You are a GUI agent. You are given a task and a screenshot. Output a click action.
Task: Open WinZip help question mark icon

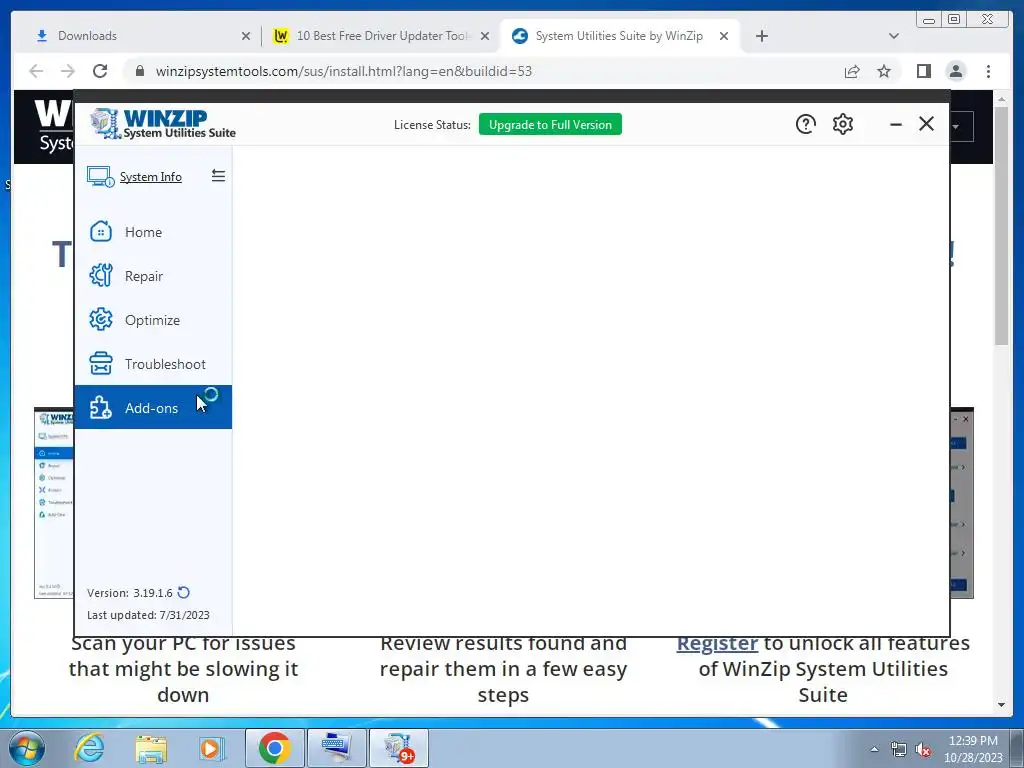[x=805, y=124]
